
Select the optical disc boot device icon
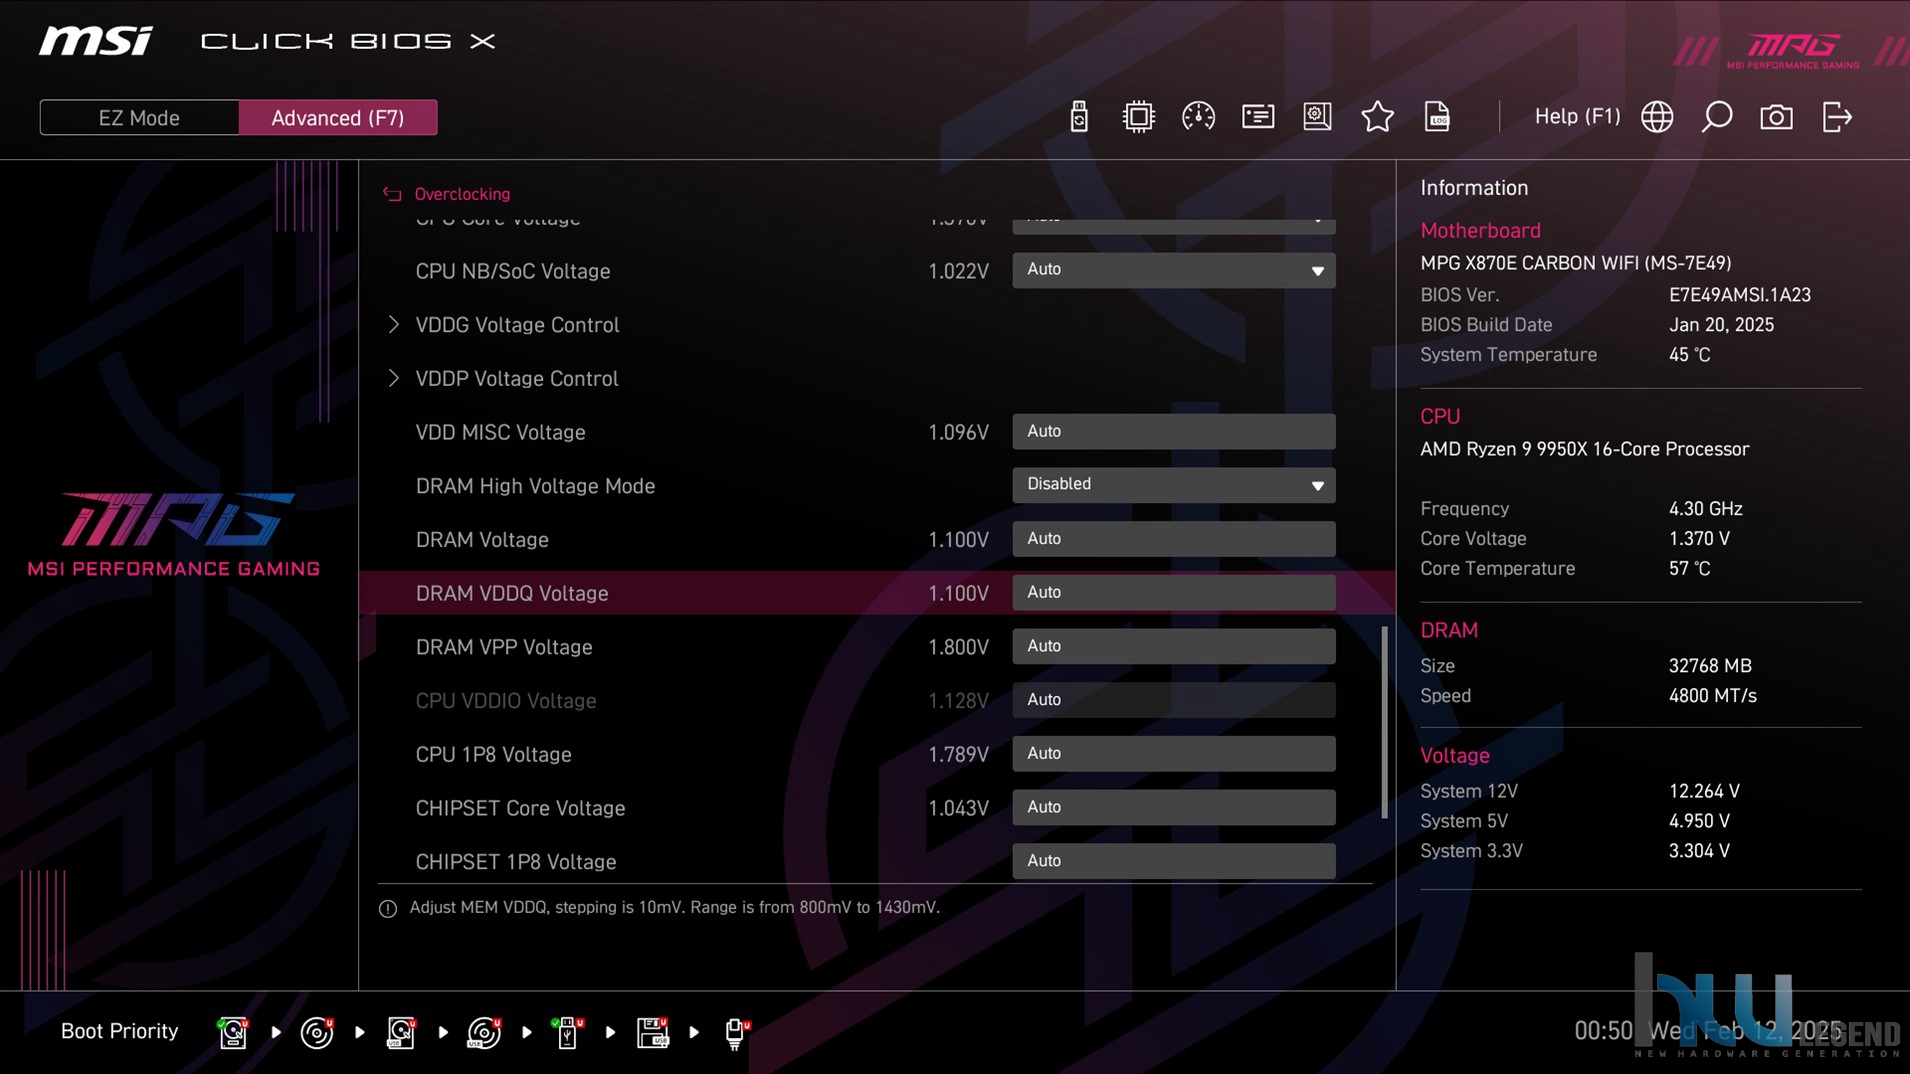coord(317,1032)
